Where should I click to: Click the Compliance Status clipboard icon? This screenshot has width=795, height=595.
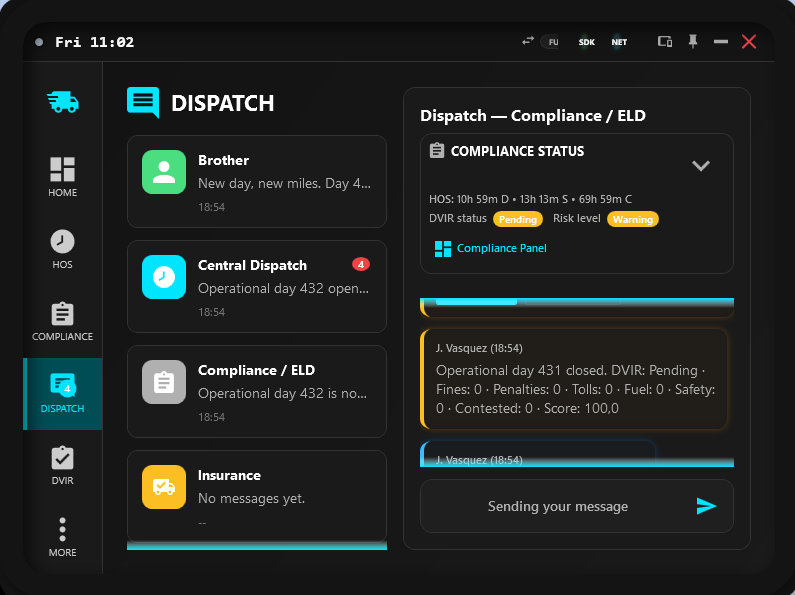tap(437, 151)
